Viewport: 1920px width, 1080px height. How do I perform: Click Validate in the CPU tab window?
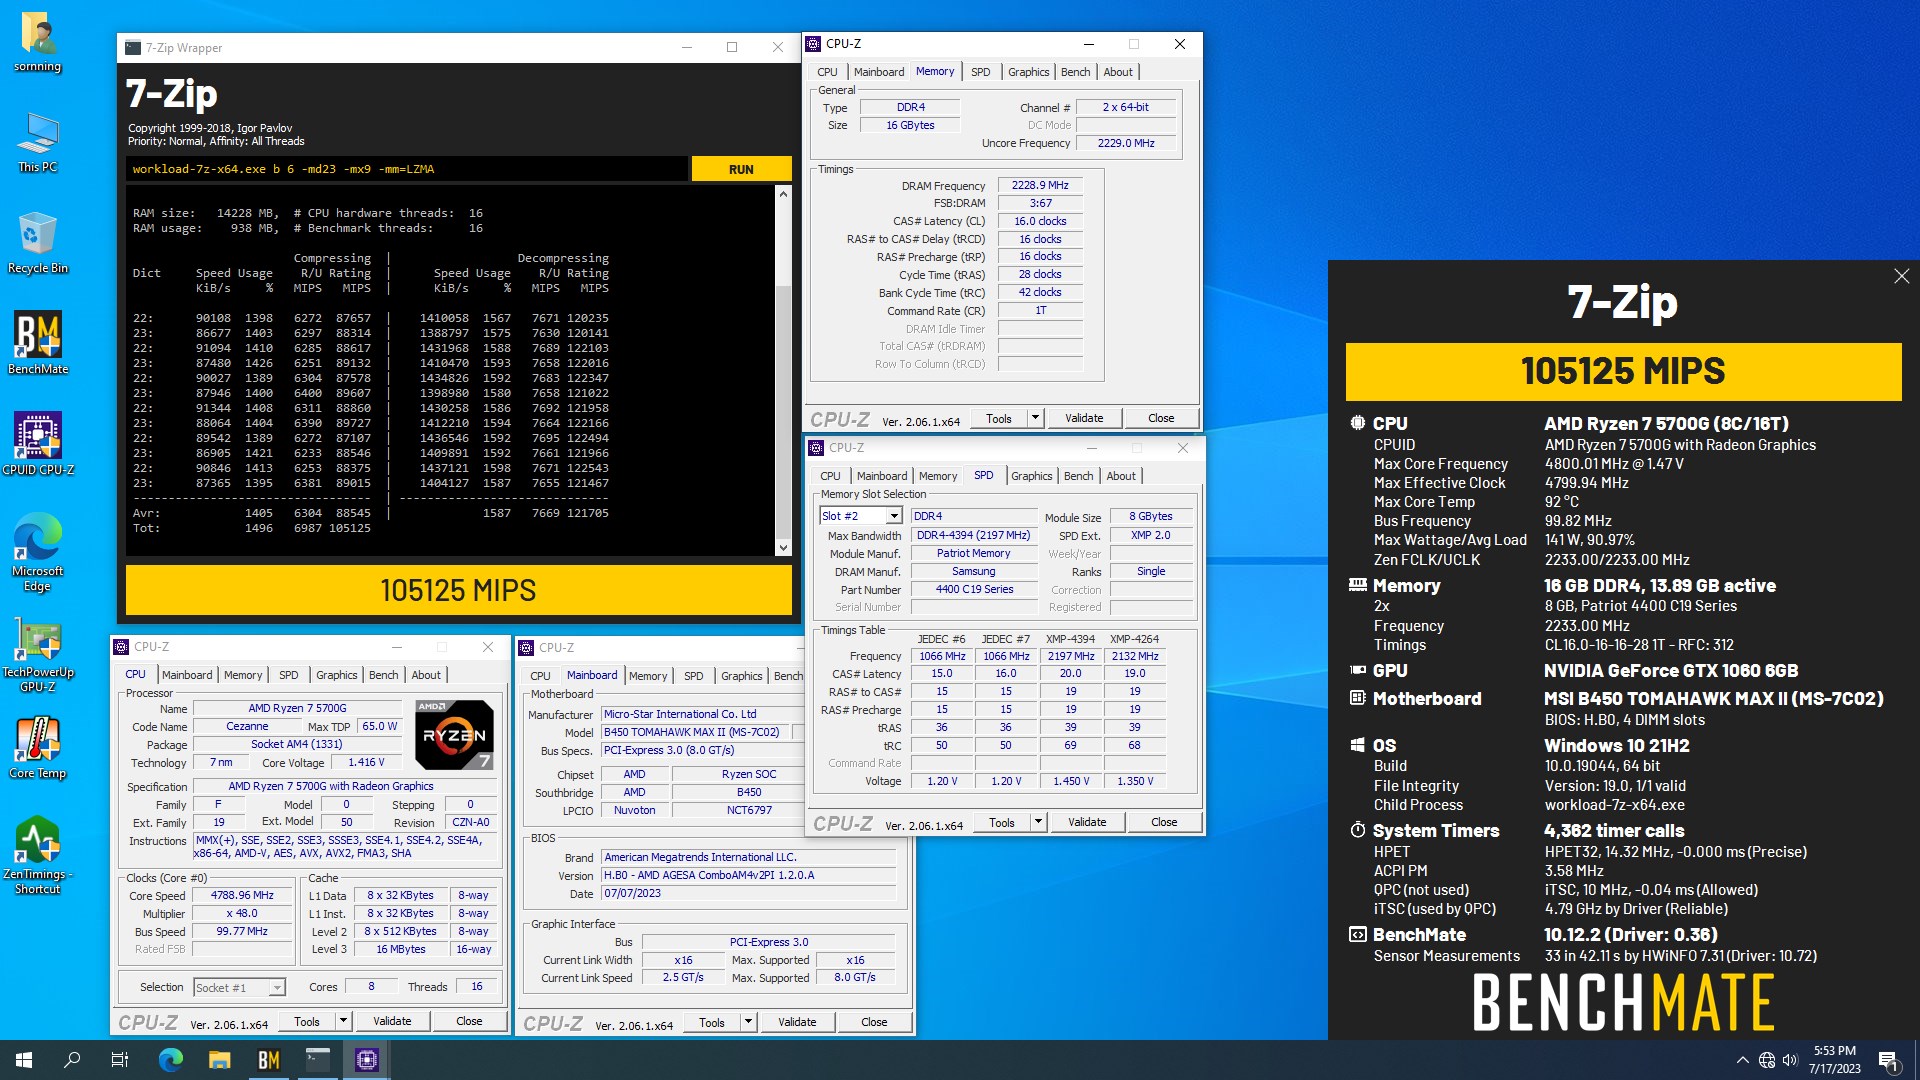pyautogui.click(x=392, y=1021)
